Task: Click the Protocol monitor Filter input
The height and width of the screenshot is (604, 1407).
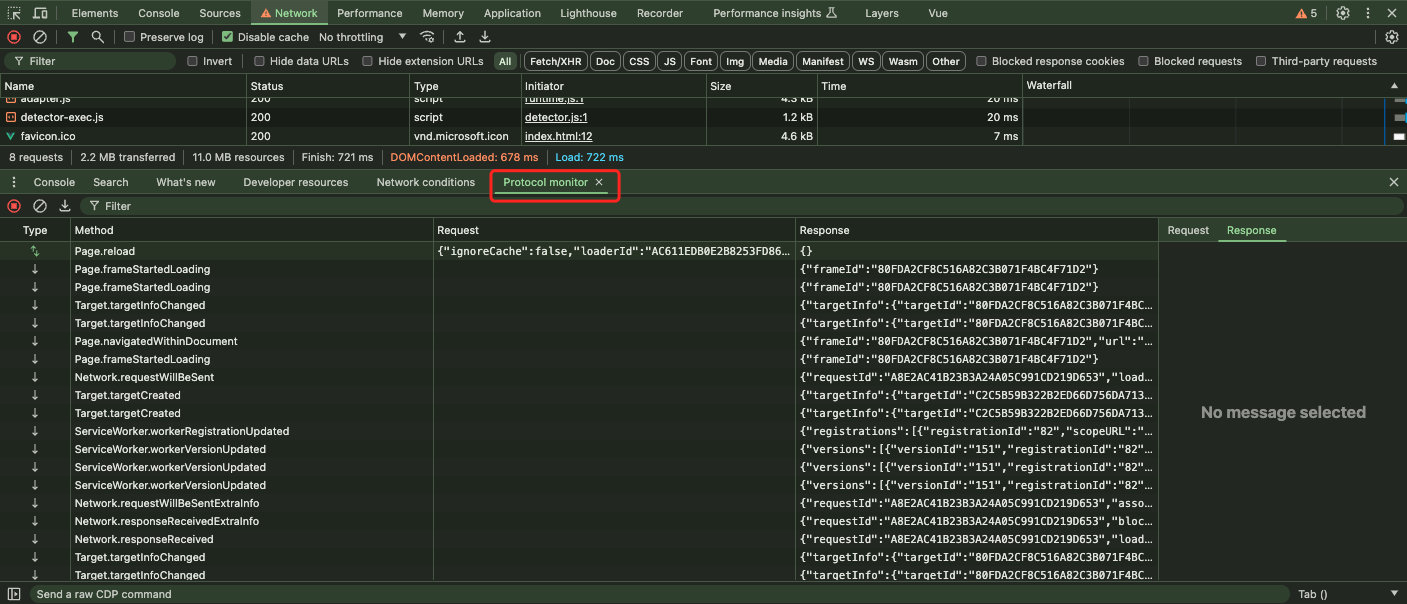Action: pos(740,206)
